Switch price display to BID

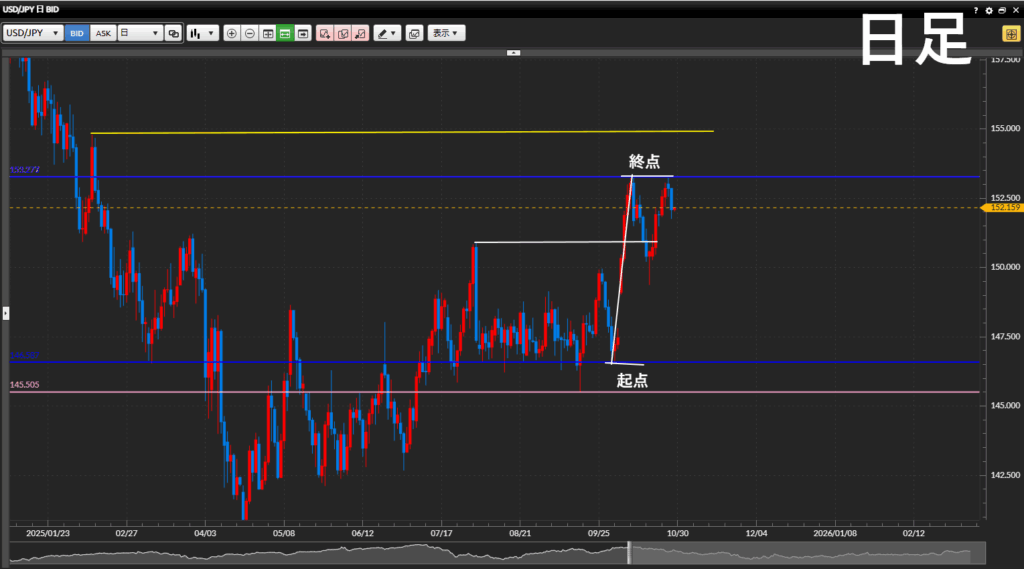pyautogui.click(x=77, y=33)
